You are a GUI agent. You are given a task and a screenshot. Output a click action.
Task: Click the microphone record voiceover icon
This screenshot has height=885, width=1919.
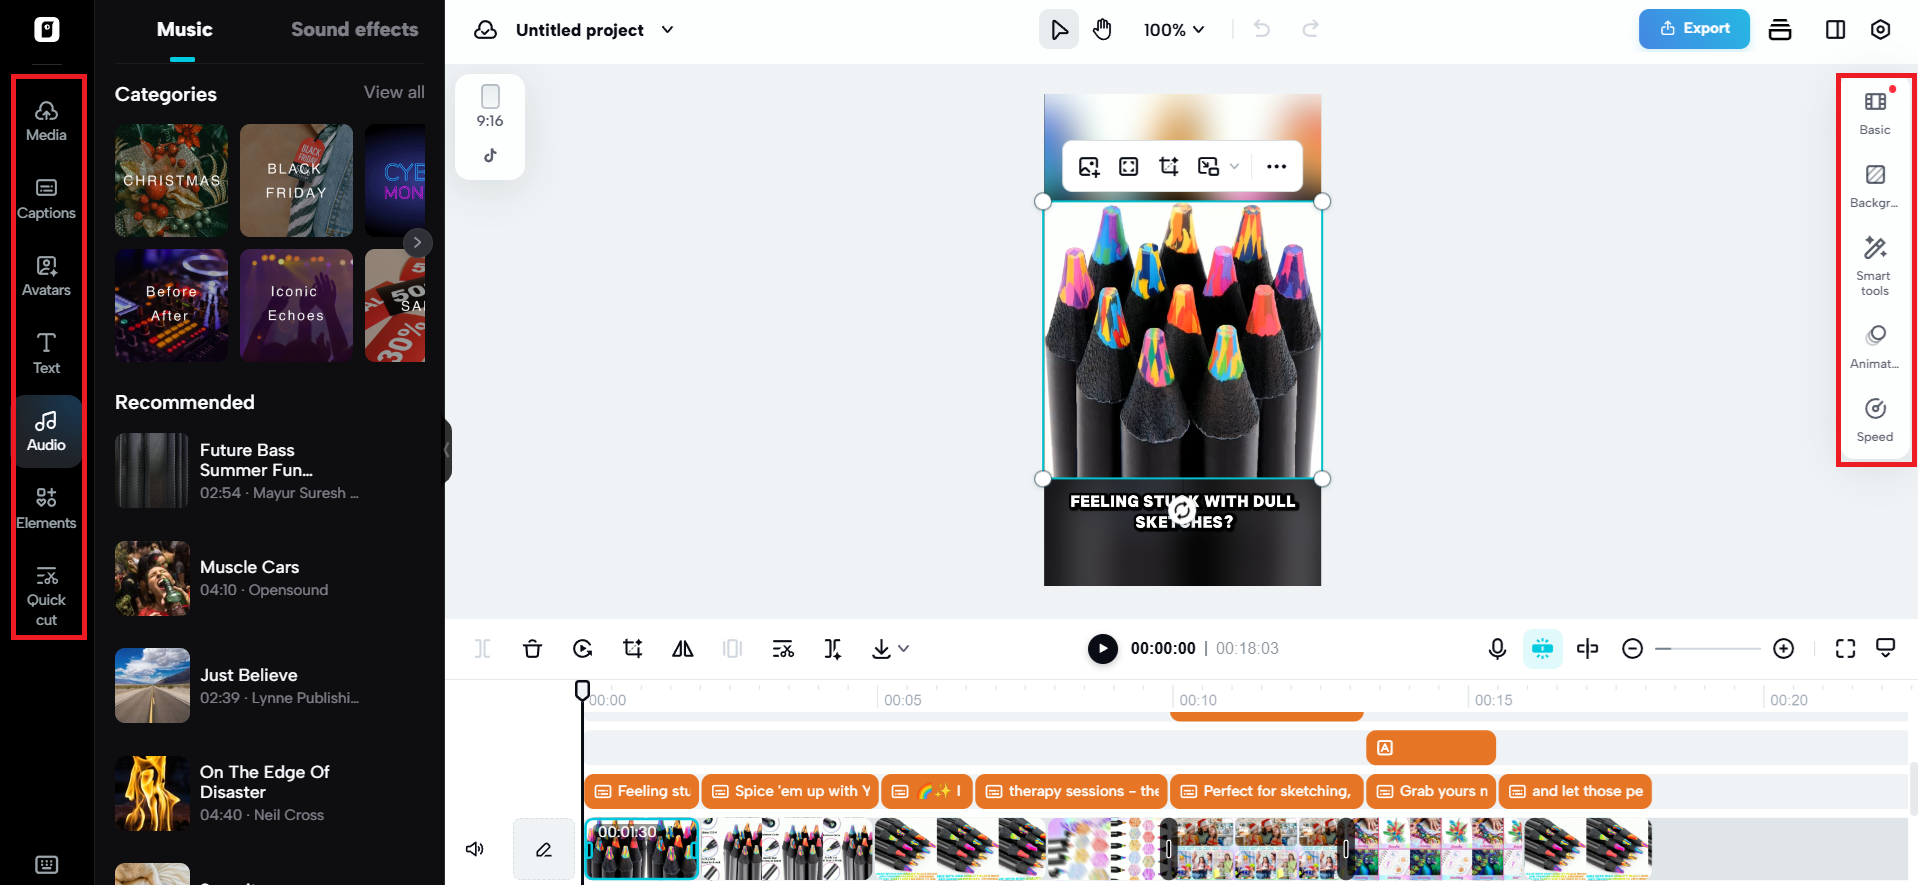click(x=1497, y=649)
